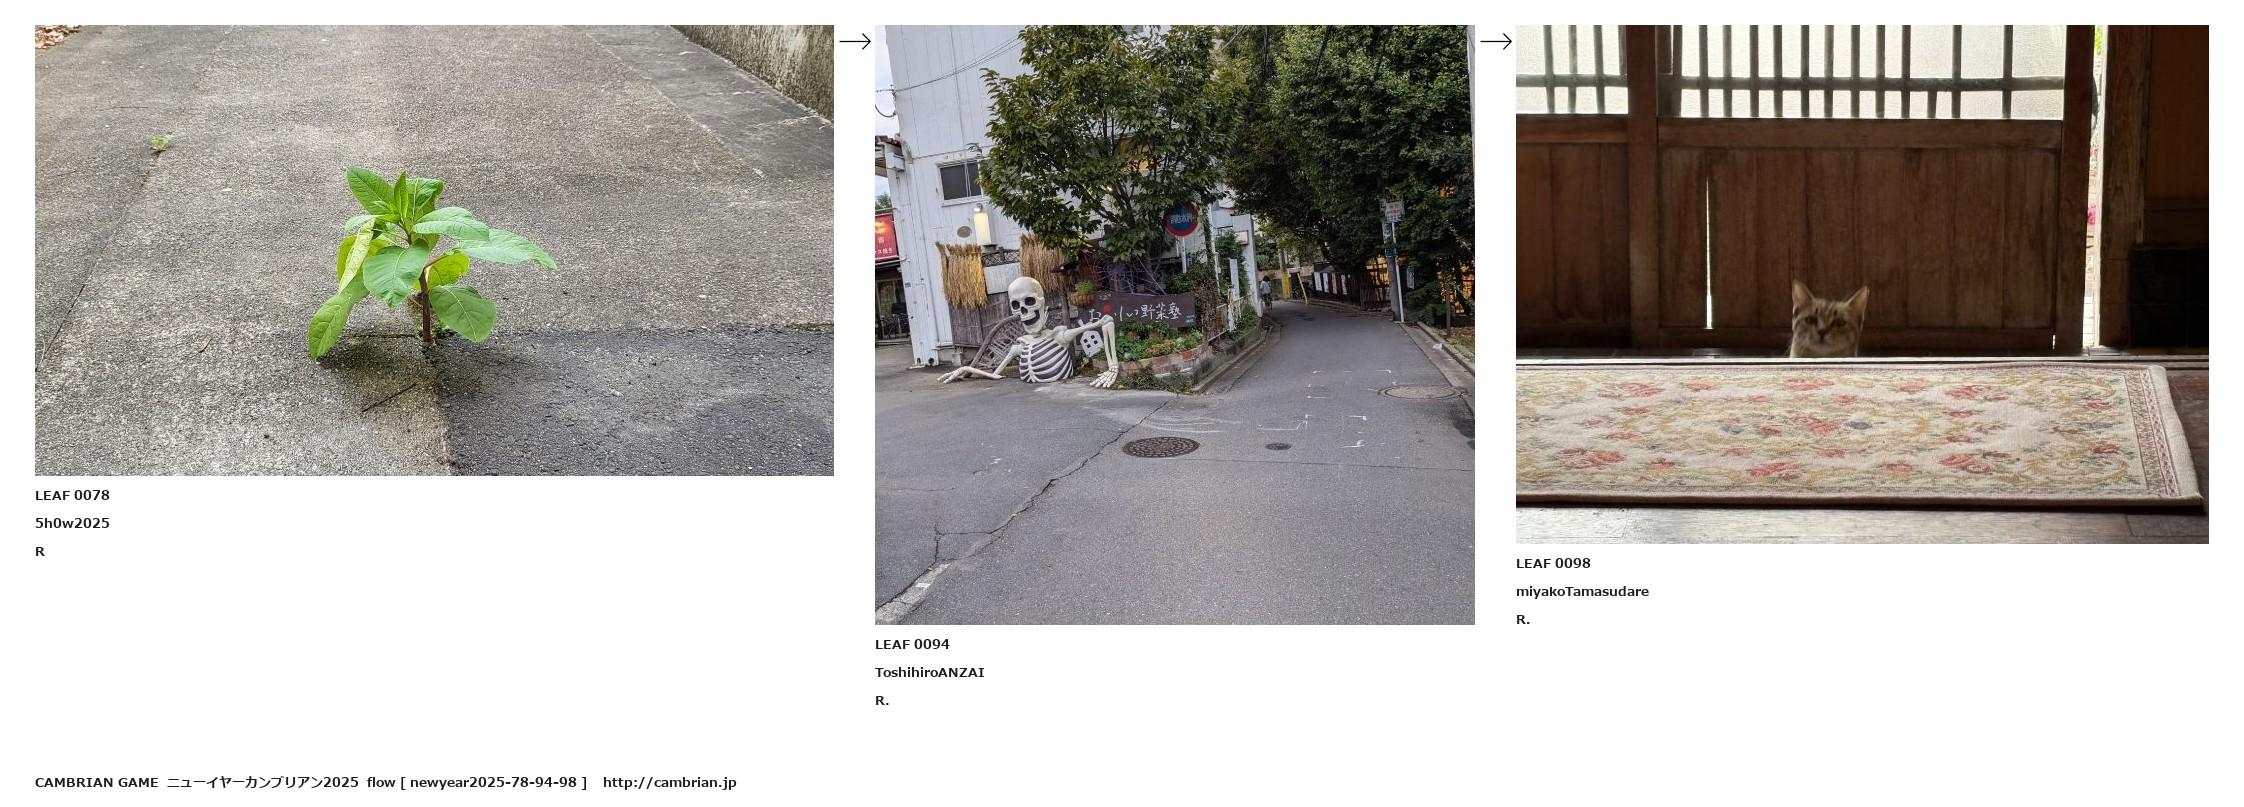Click the arrow between second and third photos

pos(1495,41)
